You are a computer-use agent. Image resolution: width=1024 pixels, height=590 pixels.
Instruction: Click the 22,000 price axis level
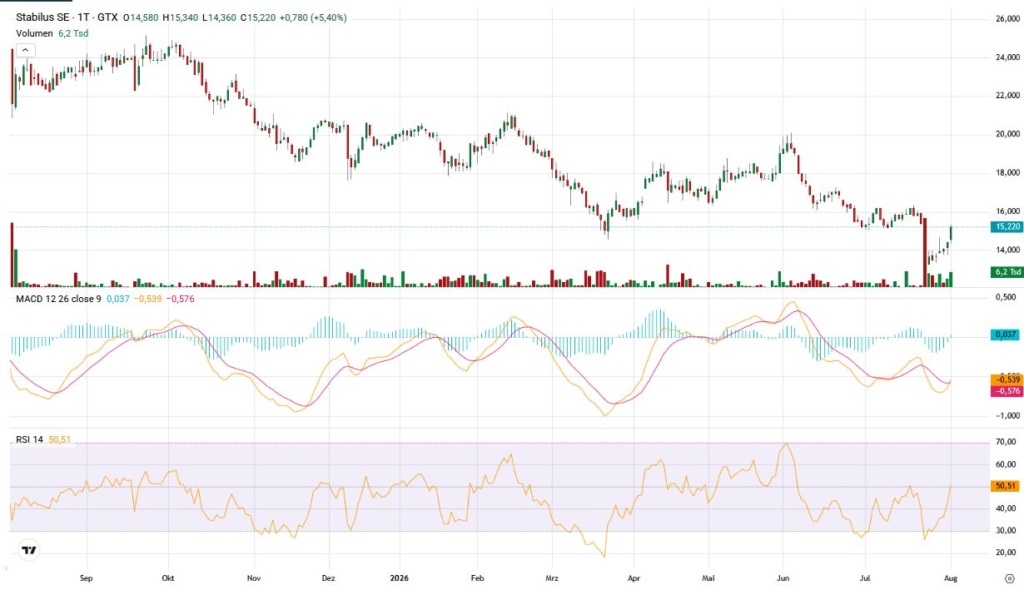(1007, 95)
